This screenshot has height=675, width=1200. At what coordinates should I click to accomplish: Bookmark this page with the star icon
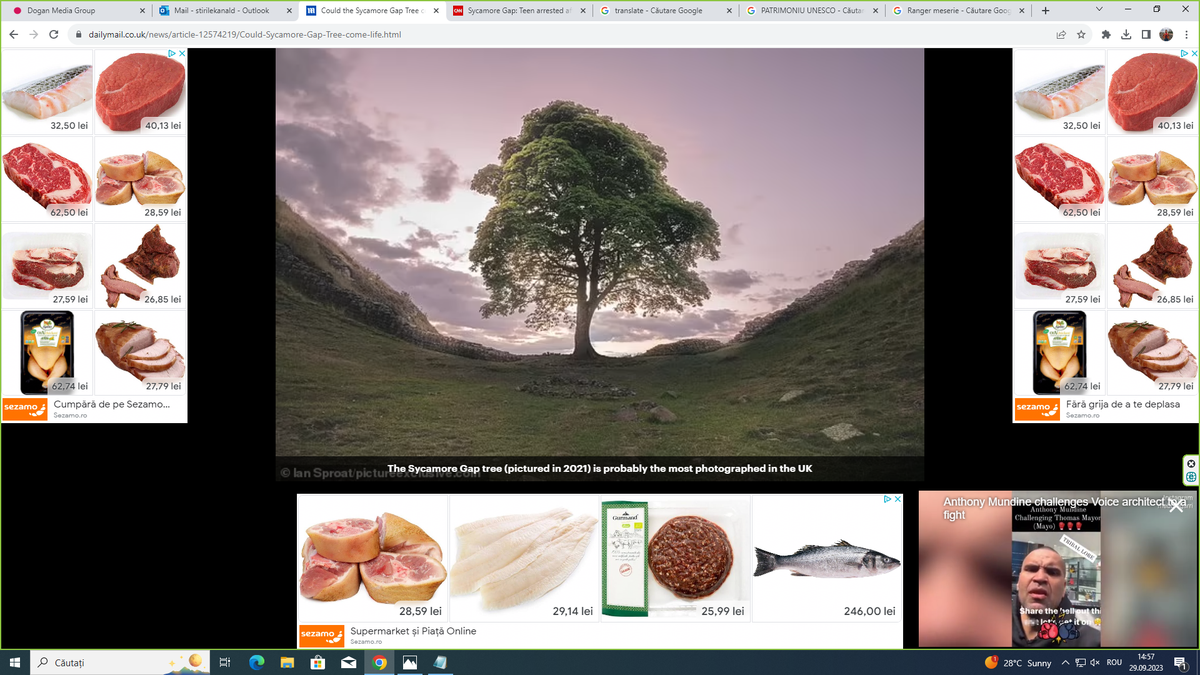point(1081,34)
